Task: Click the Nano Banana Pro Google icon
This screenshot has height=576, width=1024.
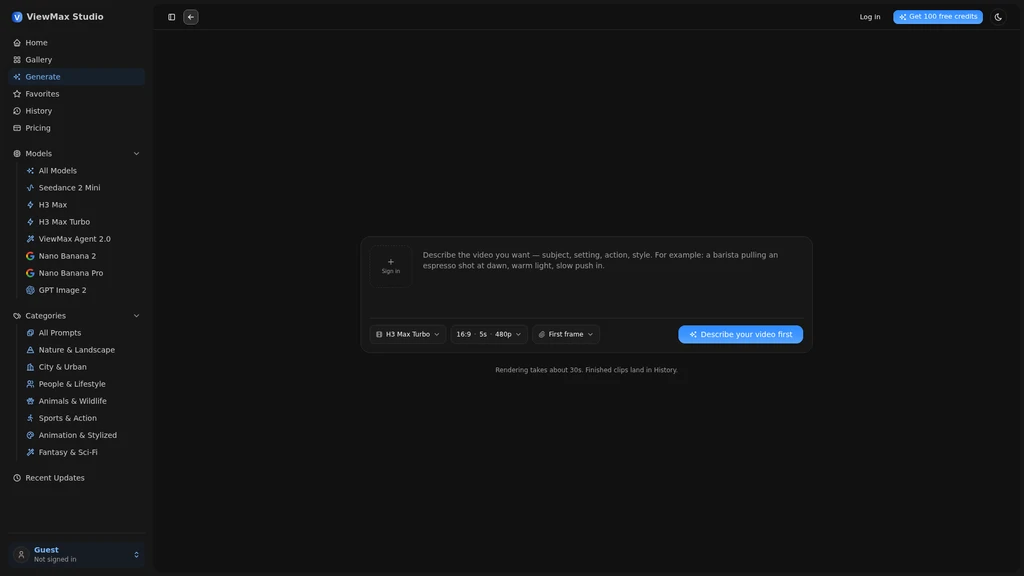Action: pyautogui.click(x=30, y=273)
